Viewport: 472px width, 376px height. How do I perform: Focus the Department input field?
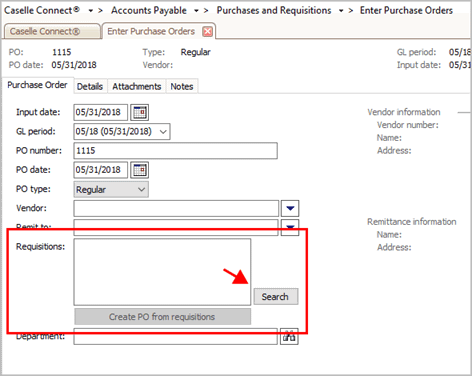click(x=175, y=337)
